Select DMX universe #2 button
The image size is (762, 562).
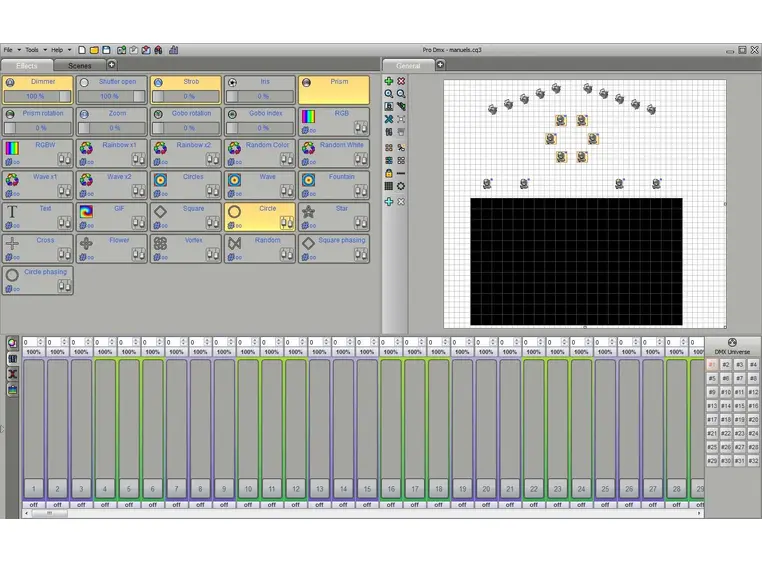pyautogui.click(x=726, y=365)
